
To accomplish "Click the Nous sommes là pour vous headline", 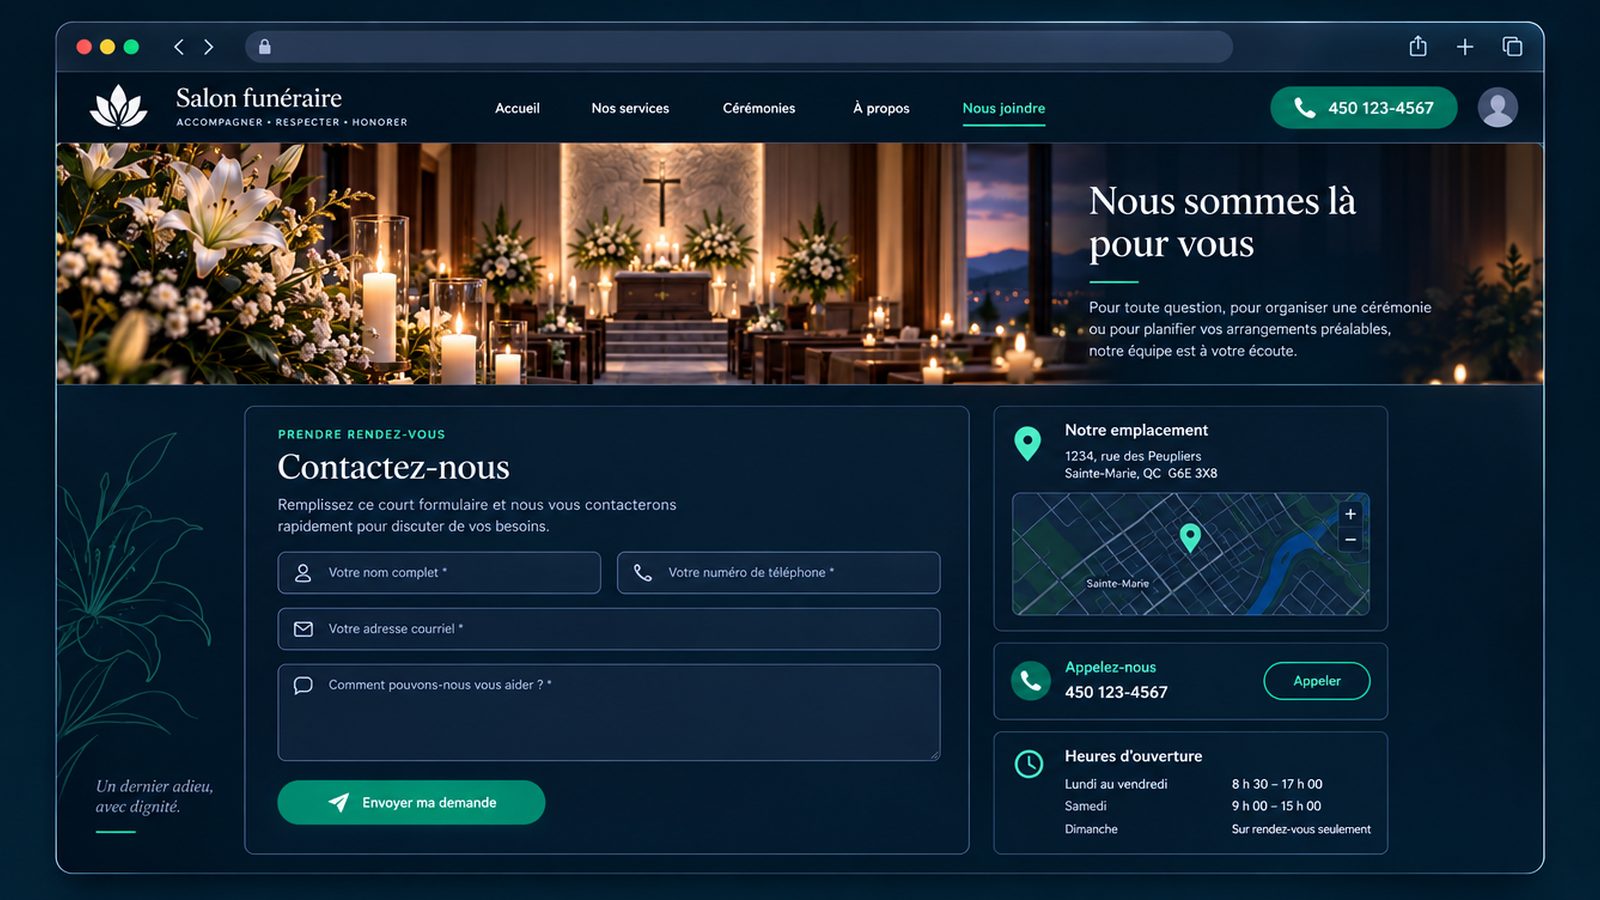I will tap(1222, 222).
